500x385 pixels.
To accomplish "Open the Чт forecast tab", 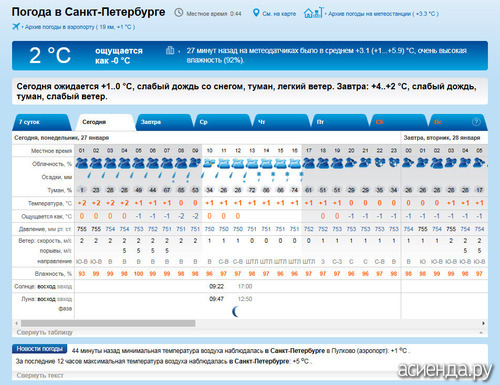I will click(x=281, y=122).
